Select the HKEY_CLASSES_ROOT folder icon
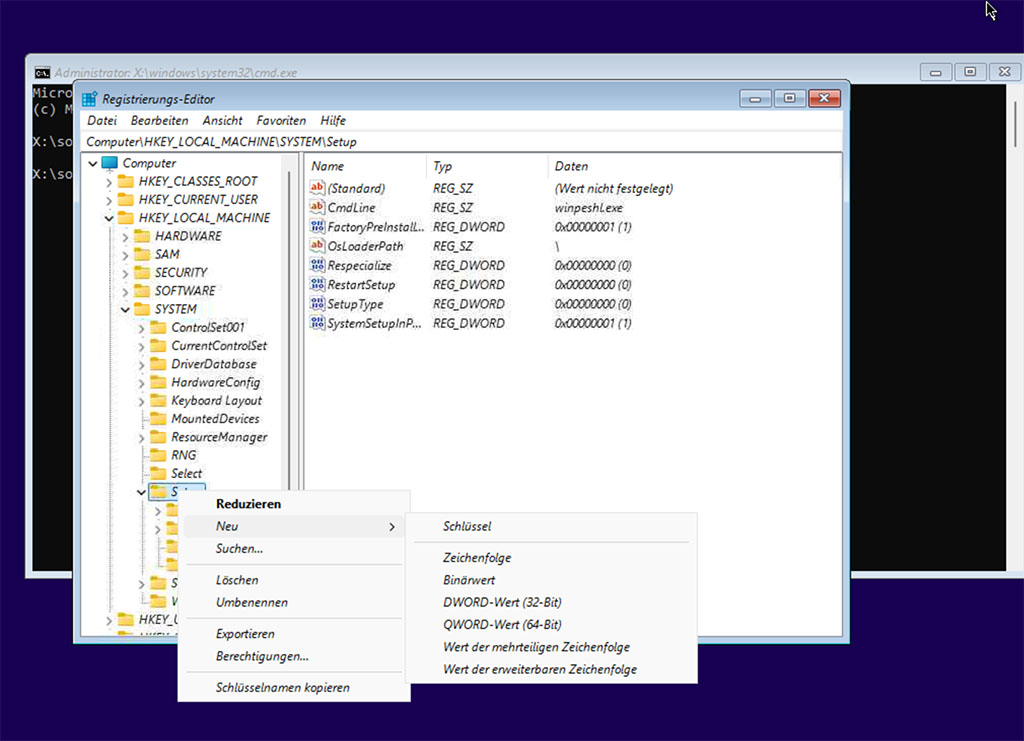1024x741 pixels. click(x=126, y=181)
